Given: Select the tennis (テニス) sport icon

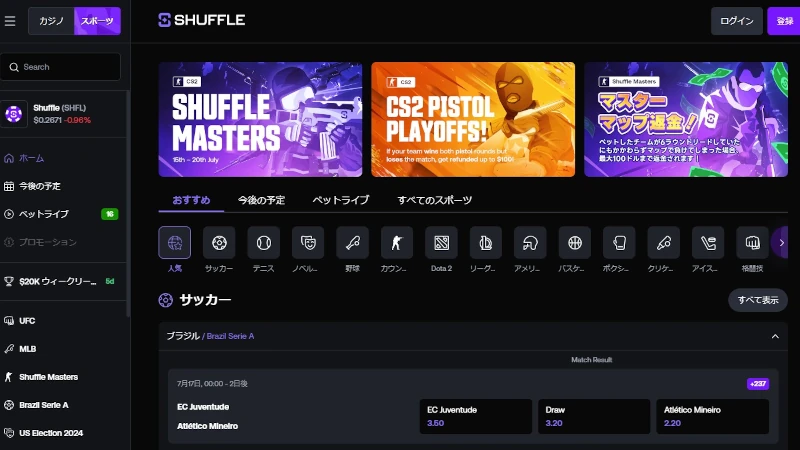Looking at the screenshot, I should pyautogui.click(x=264, y=242).
